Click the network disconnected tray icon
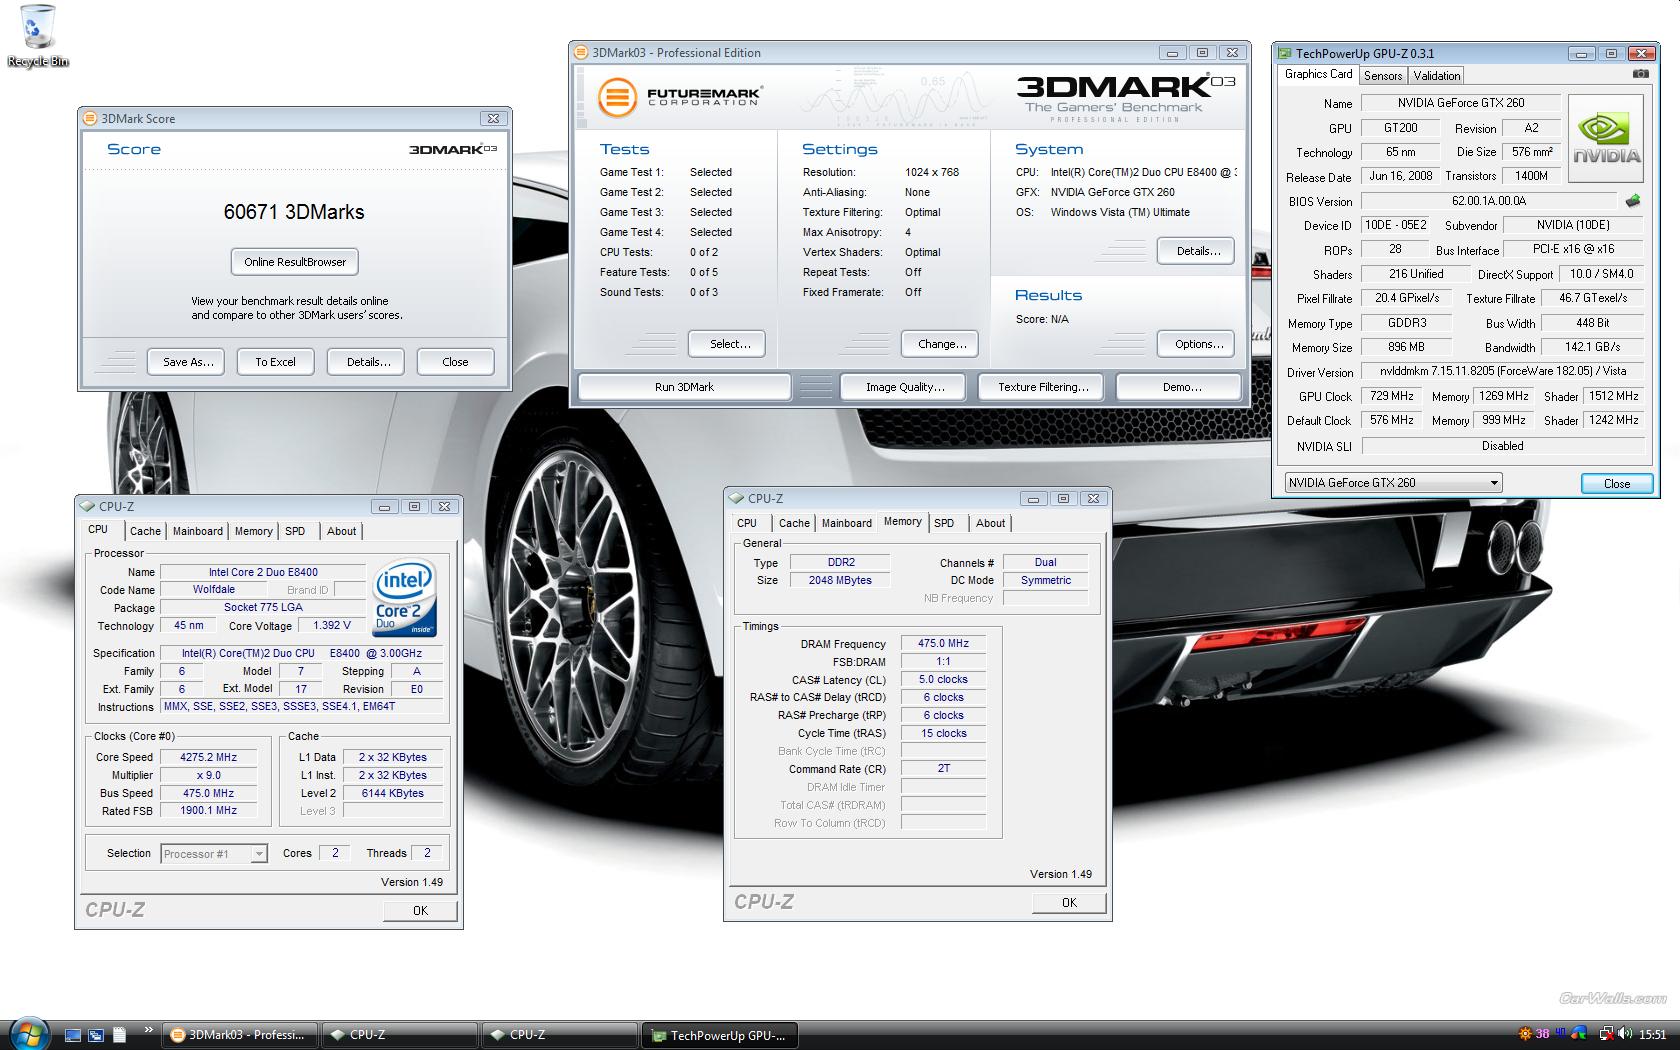Screen dimensions: 1680x1050 (1606, 1034)
